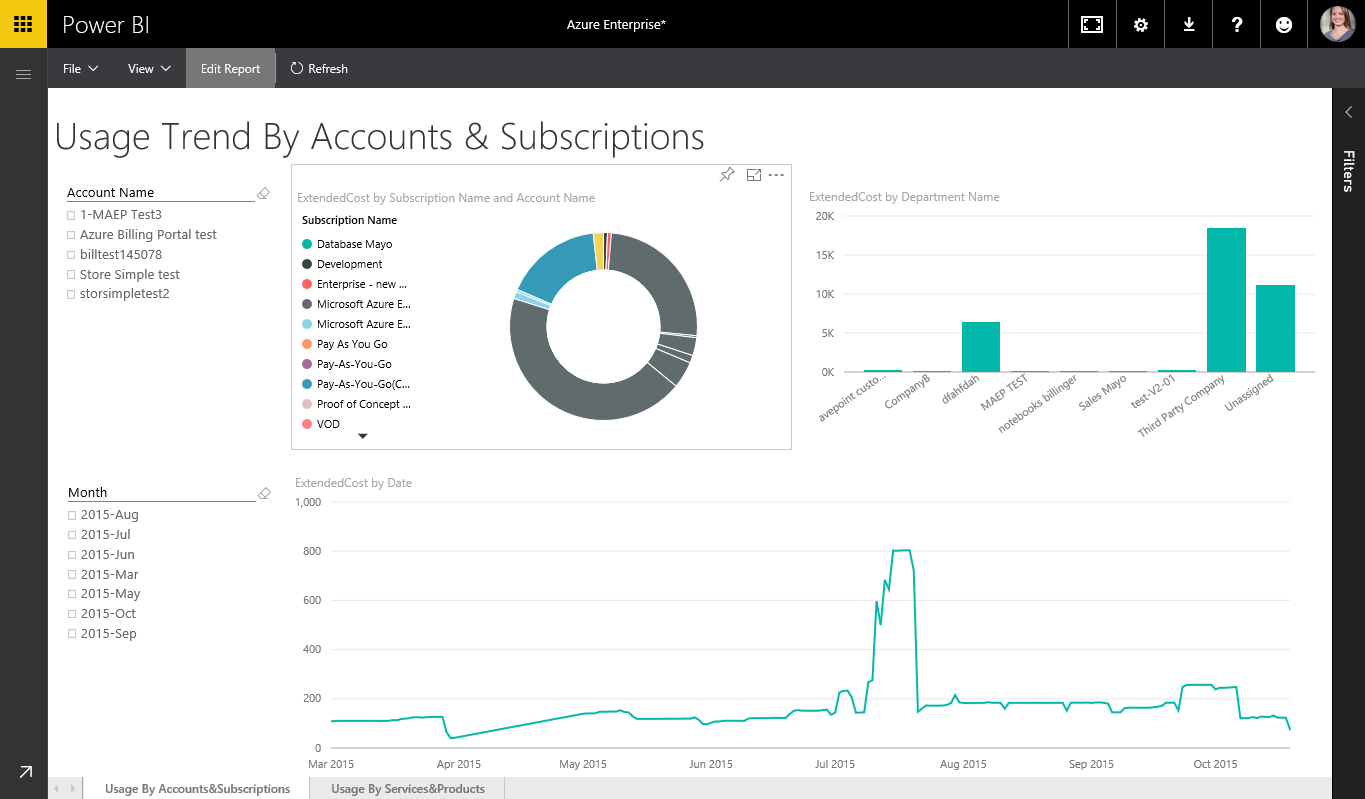Clear Month slicer with eraser icon
Image resolution: width=1365 pixels, height=799 pixels.
pyautogui.click(x=264, y=493)
